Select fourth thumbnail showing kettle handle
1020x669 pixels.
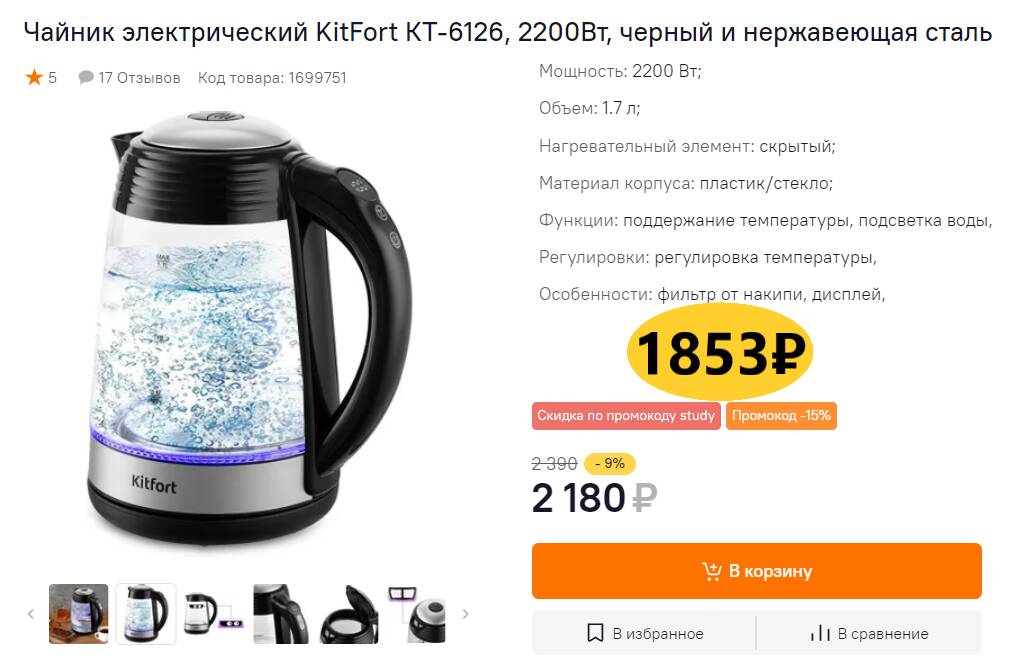tap(281, 614)
